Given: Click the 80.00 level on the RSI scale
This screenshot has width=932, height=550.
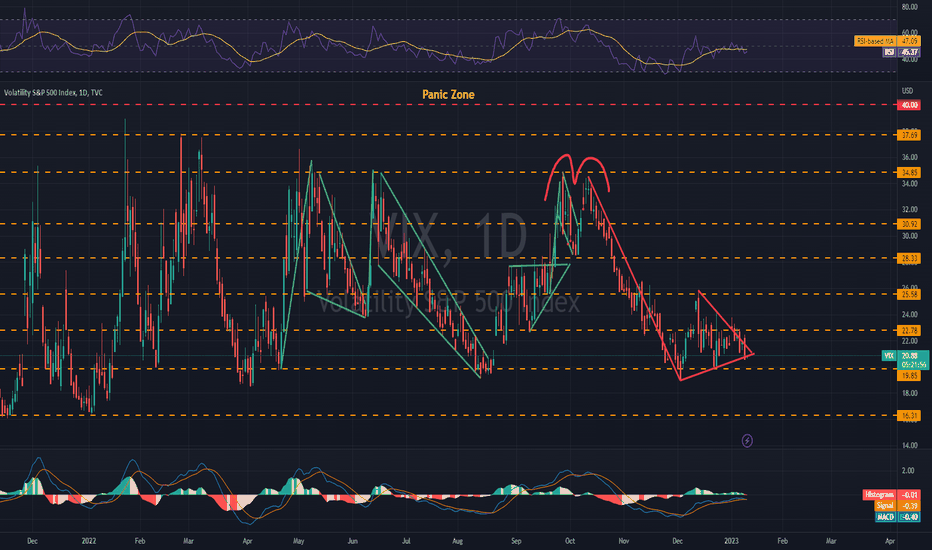Looking at the screenshot, I should tap(909, 7).
